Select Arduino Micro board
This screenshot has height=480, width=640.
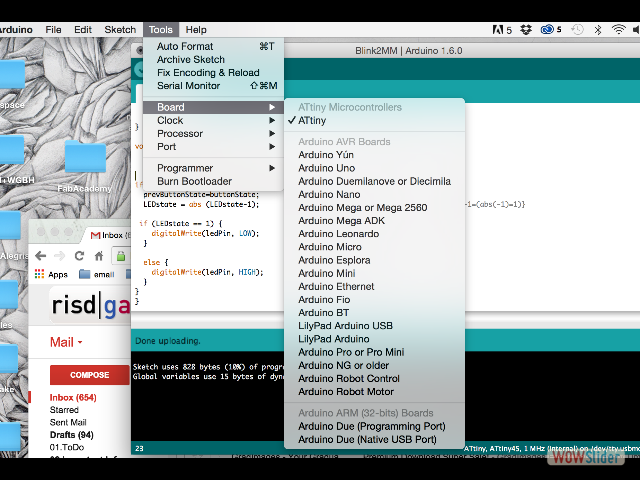point(374,247)
